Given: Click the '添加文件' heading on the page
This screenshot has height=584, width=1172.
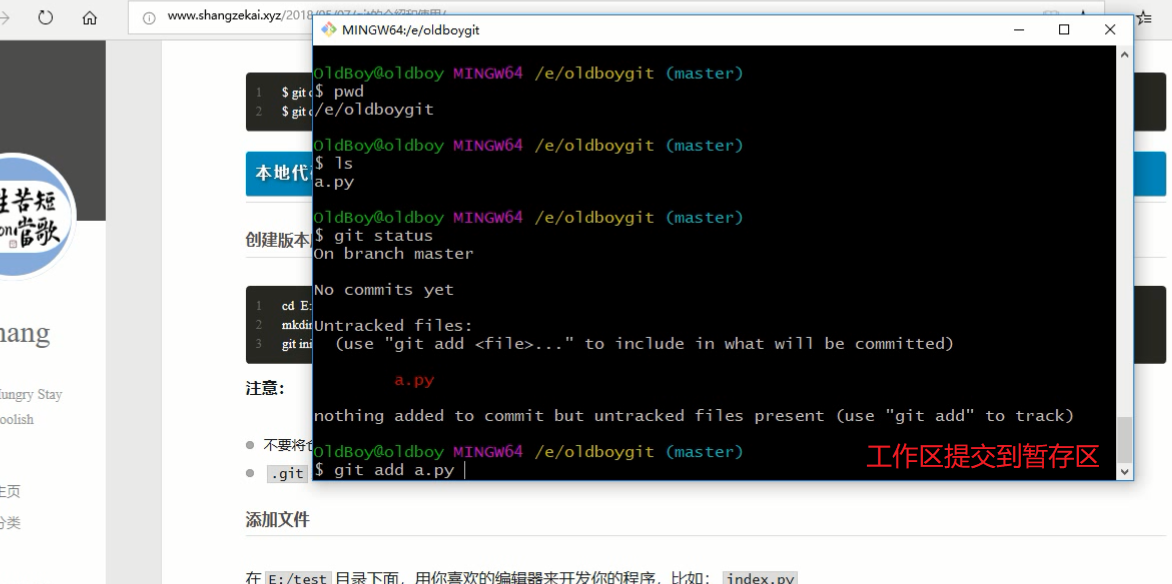Looking at the screenshot, I should (x=277, y=520).
